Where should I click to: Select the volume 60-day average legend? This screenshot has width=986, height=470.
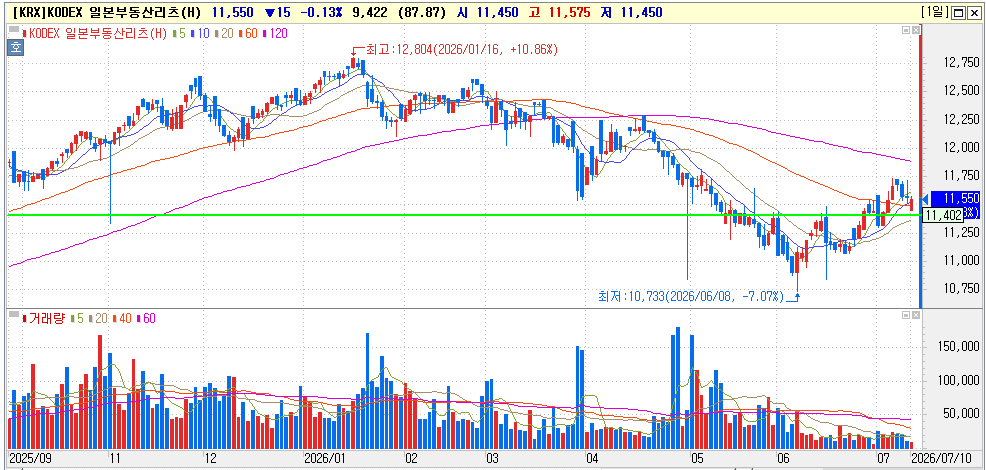(x=147, y=318)
